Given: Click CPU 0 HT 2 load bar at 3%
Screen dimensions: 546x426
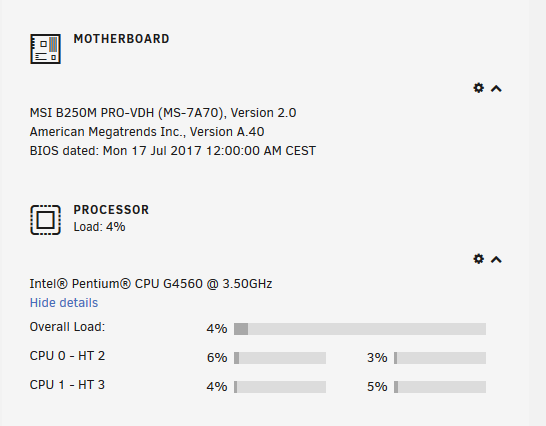Looking at the screenshot, I should [x=440, y=358].
